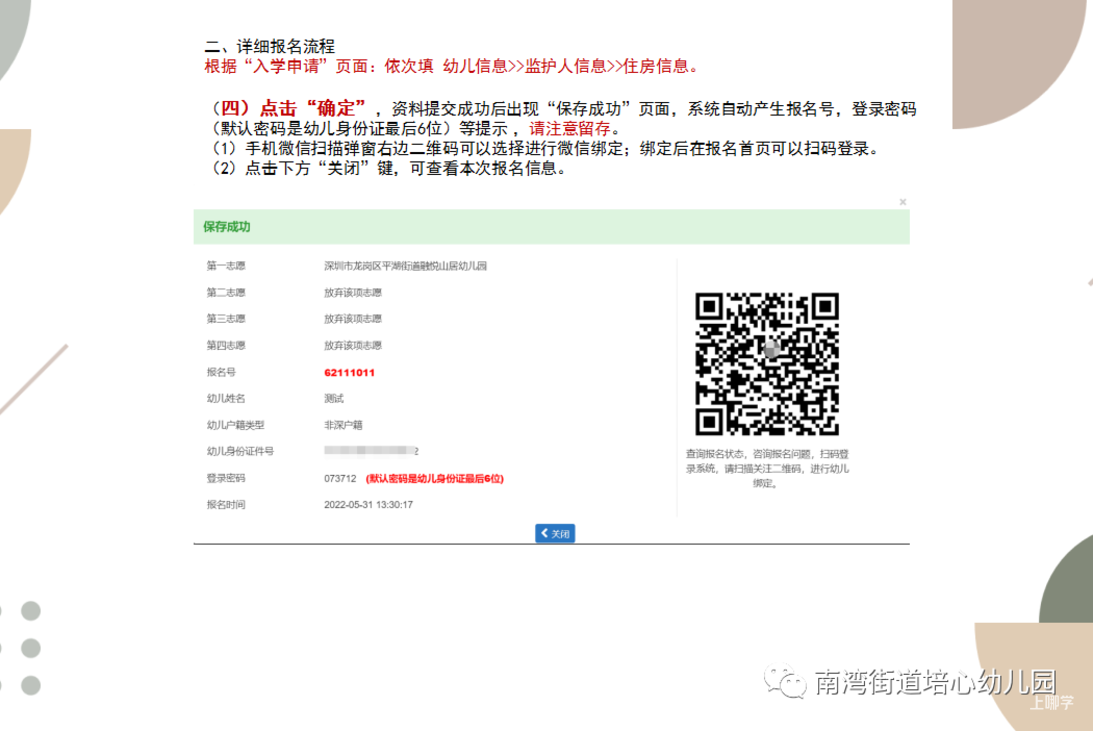
Task: Select kindergarten name 深圳市龙岗区平湖街道融悦山居幼儿园
Action: coord(405,266)
